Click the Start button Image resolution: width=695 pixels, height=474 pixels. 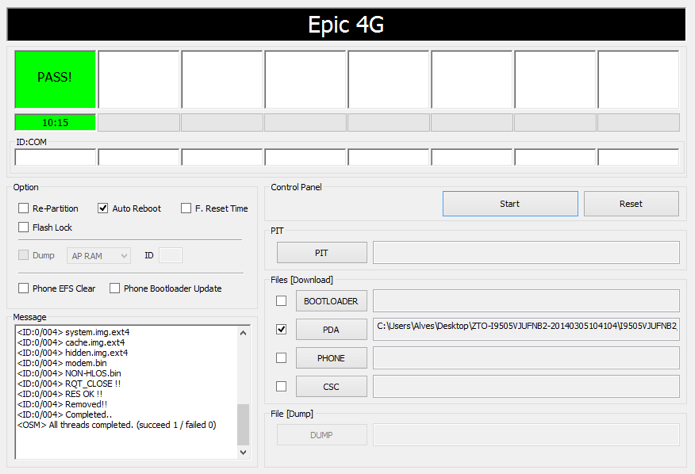(510, 204)
